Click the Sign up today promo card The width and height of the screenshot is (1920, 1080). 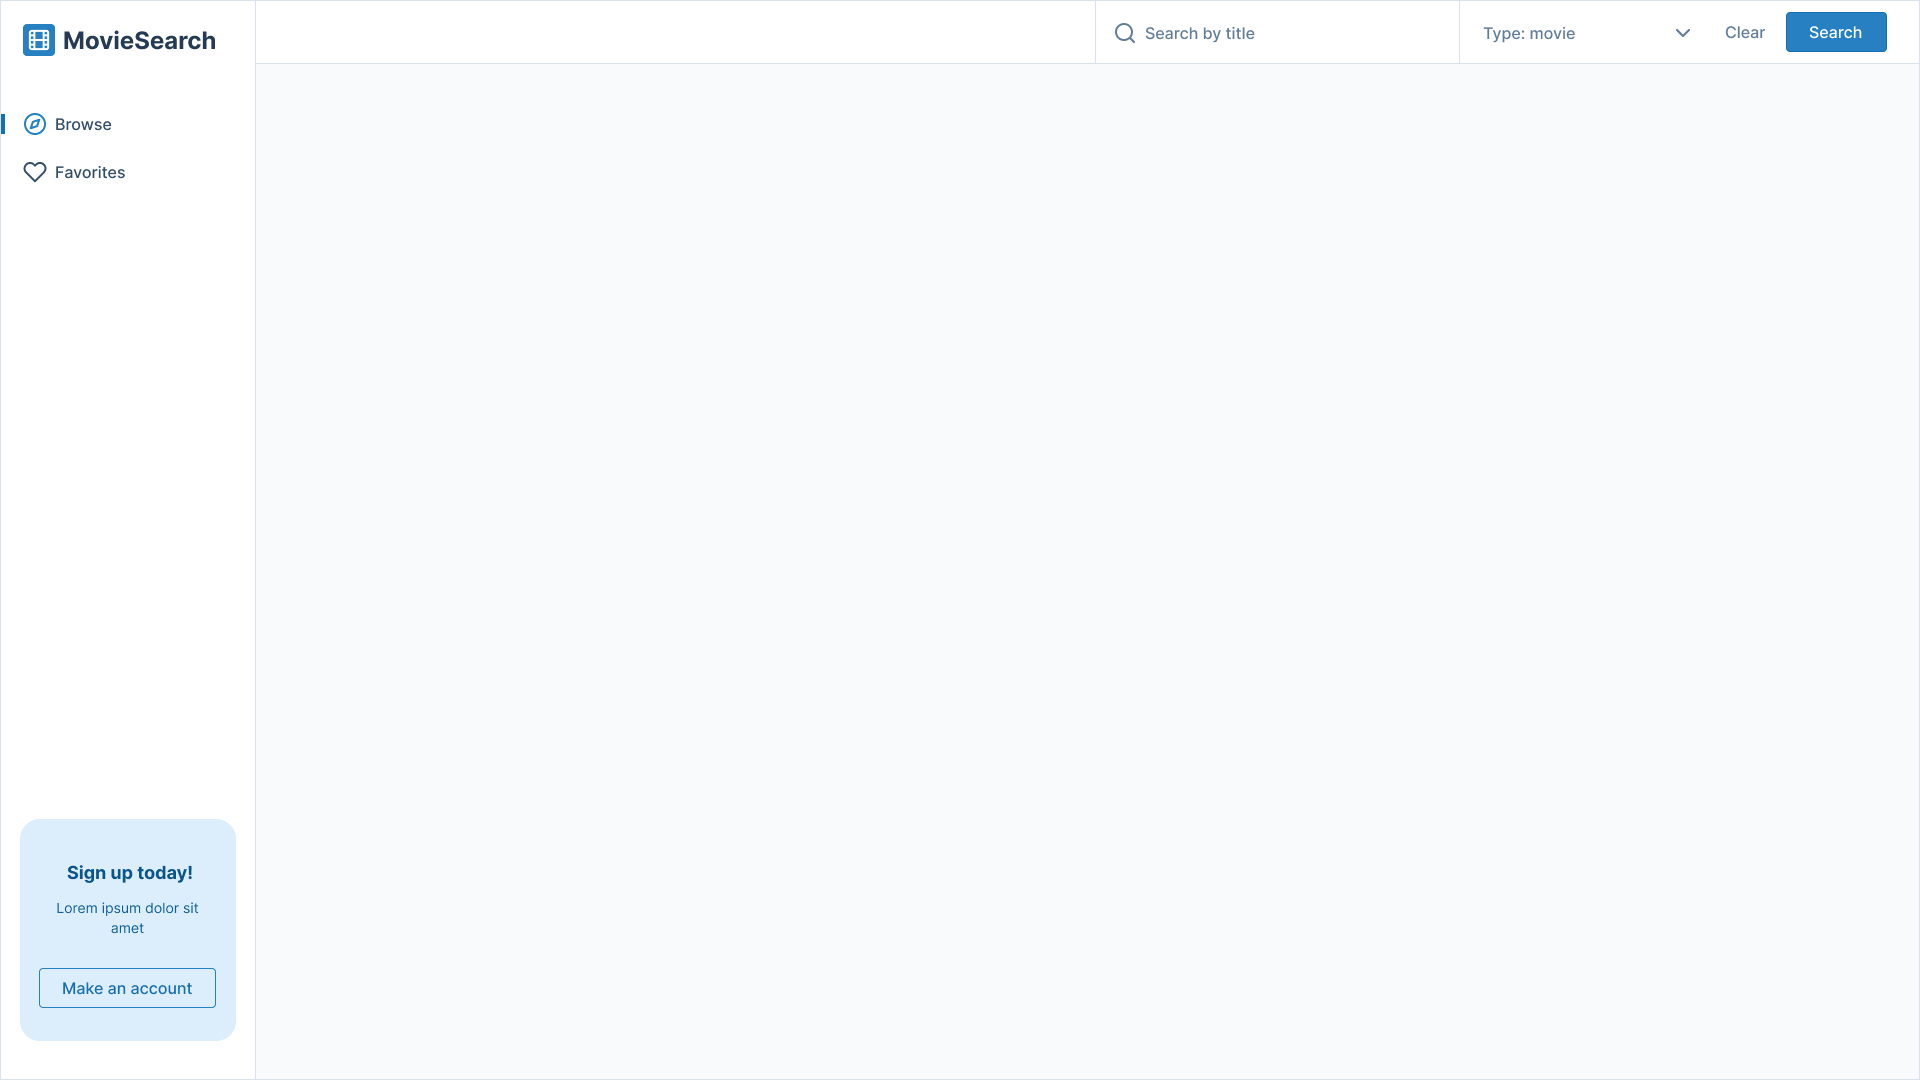coord(128,930)
